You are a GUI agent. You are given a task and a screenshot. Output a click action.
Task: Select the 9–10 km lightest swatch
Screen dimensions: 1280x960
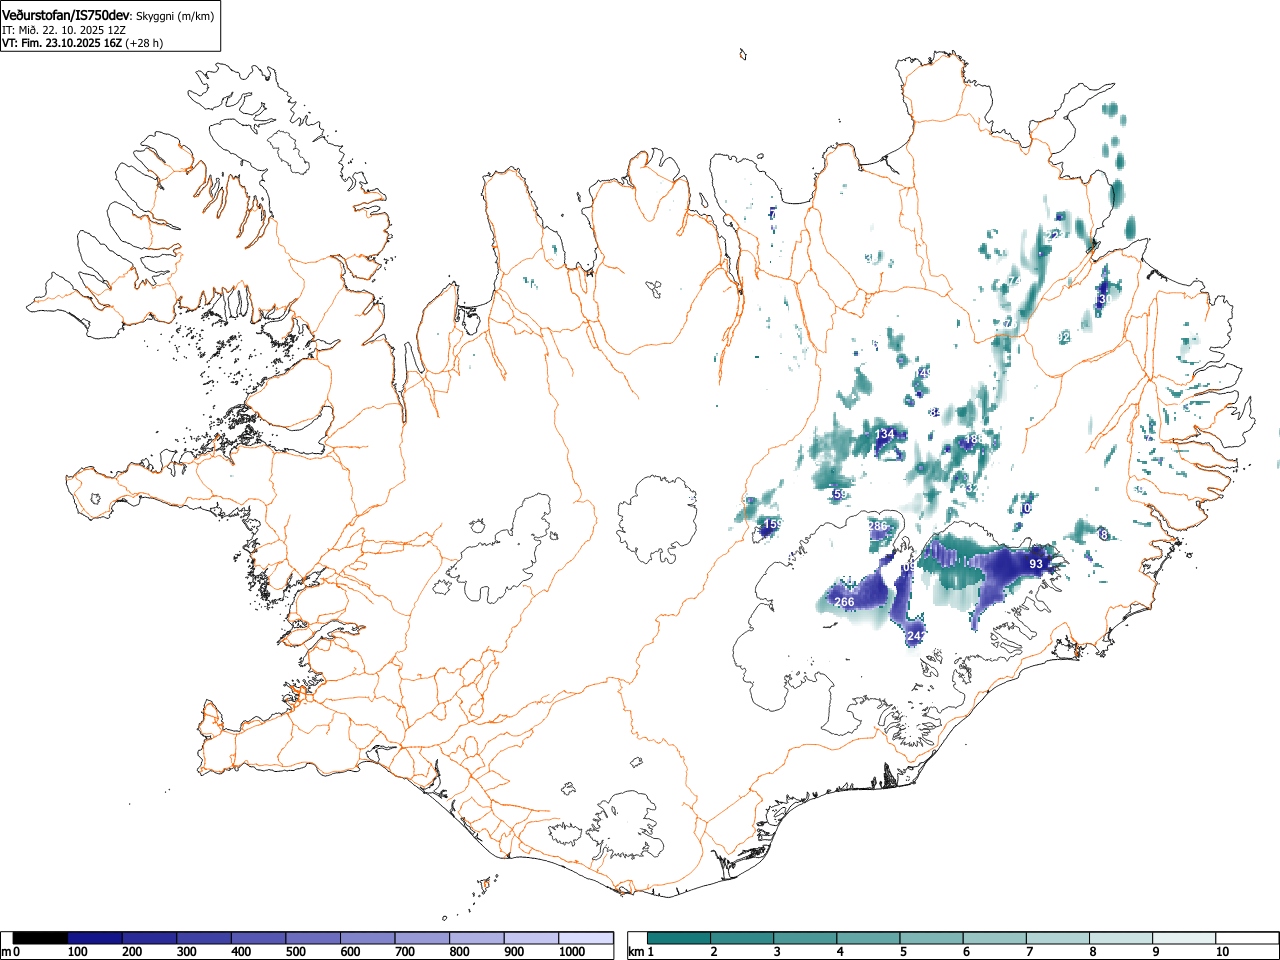[1183, 938]
